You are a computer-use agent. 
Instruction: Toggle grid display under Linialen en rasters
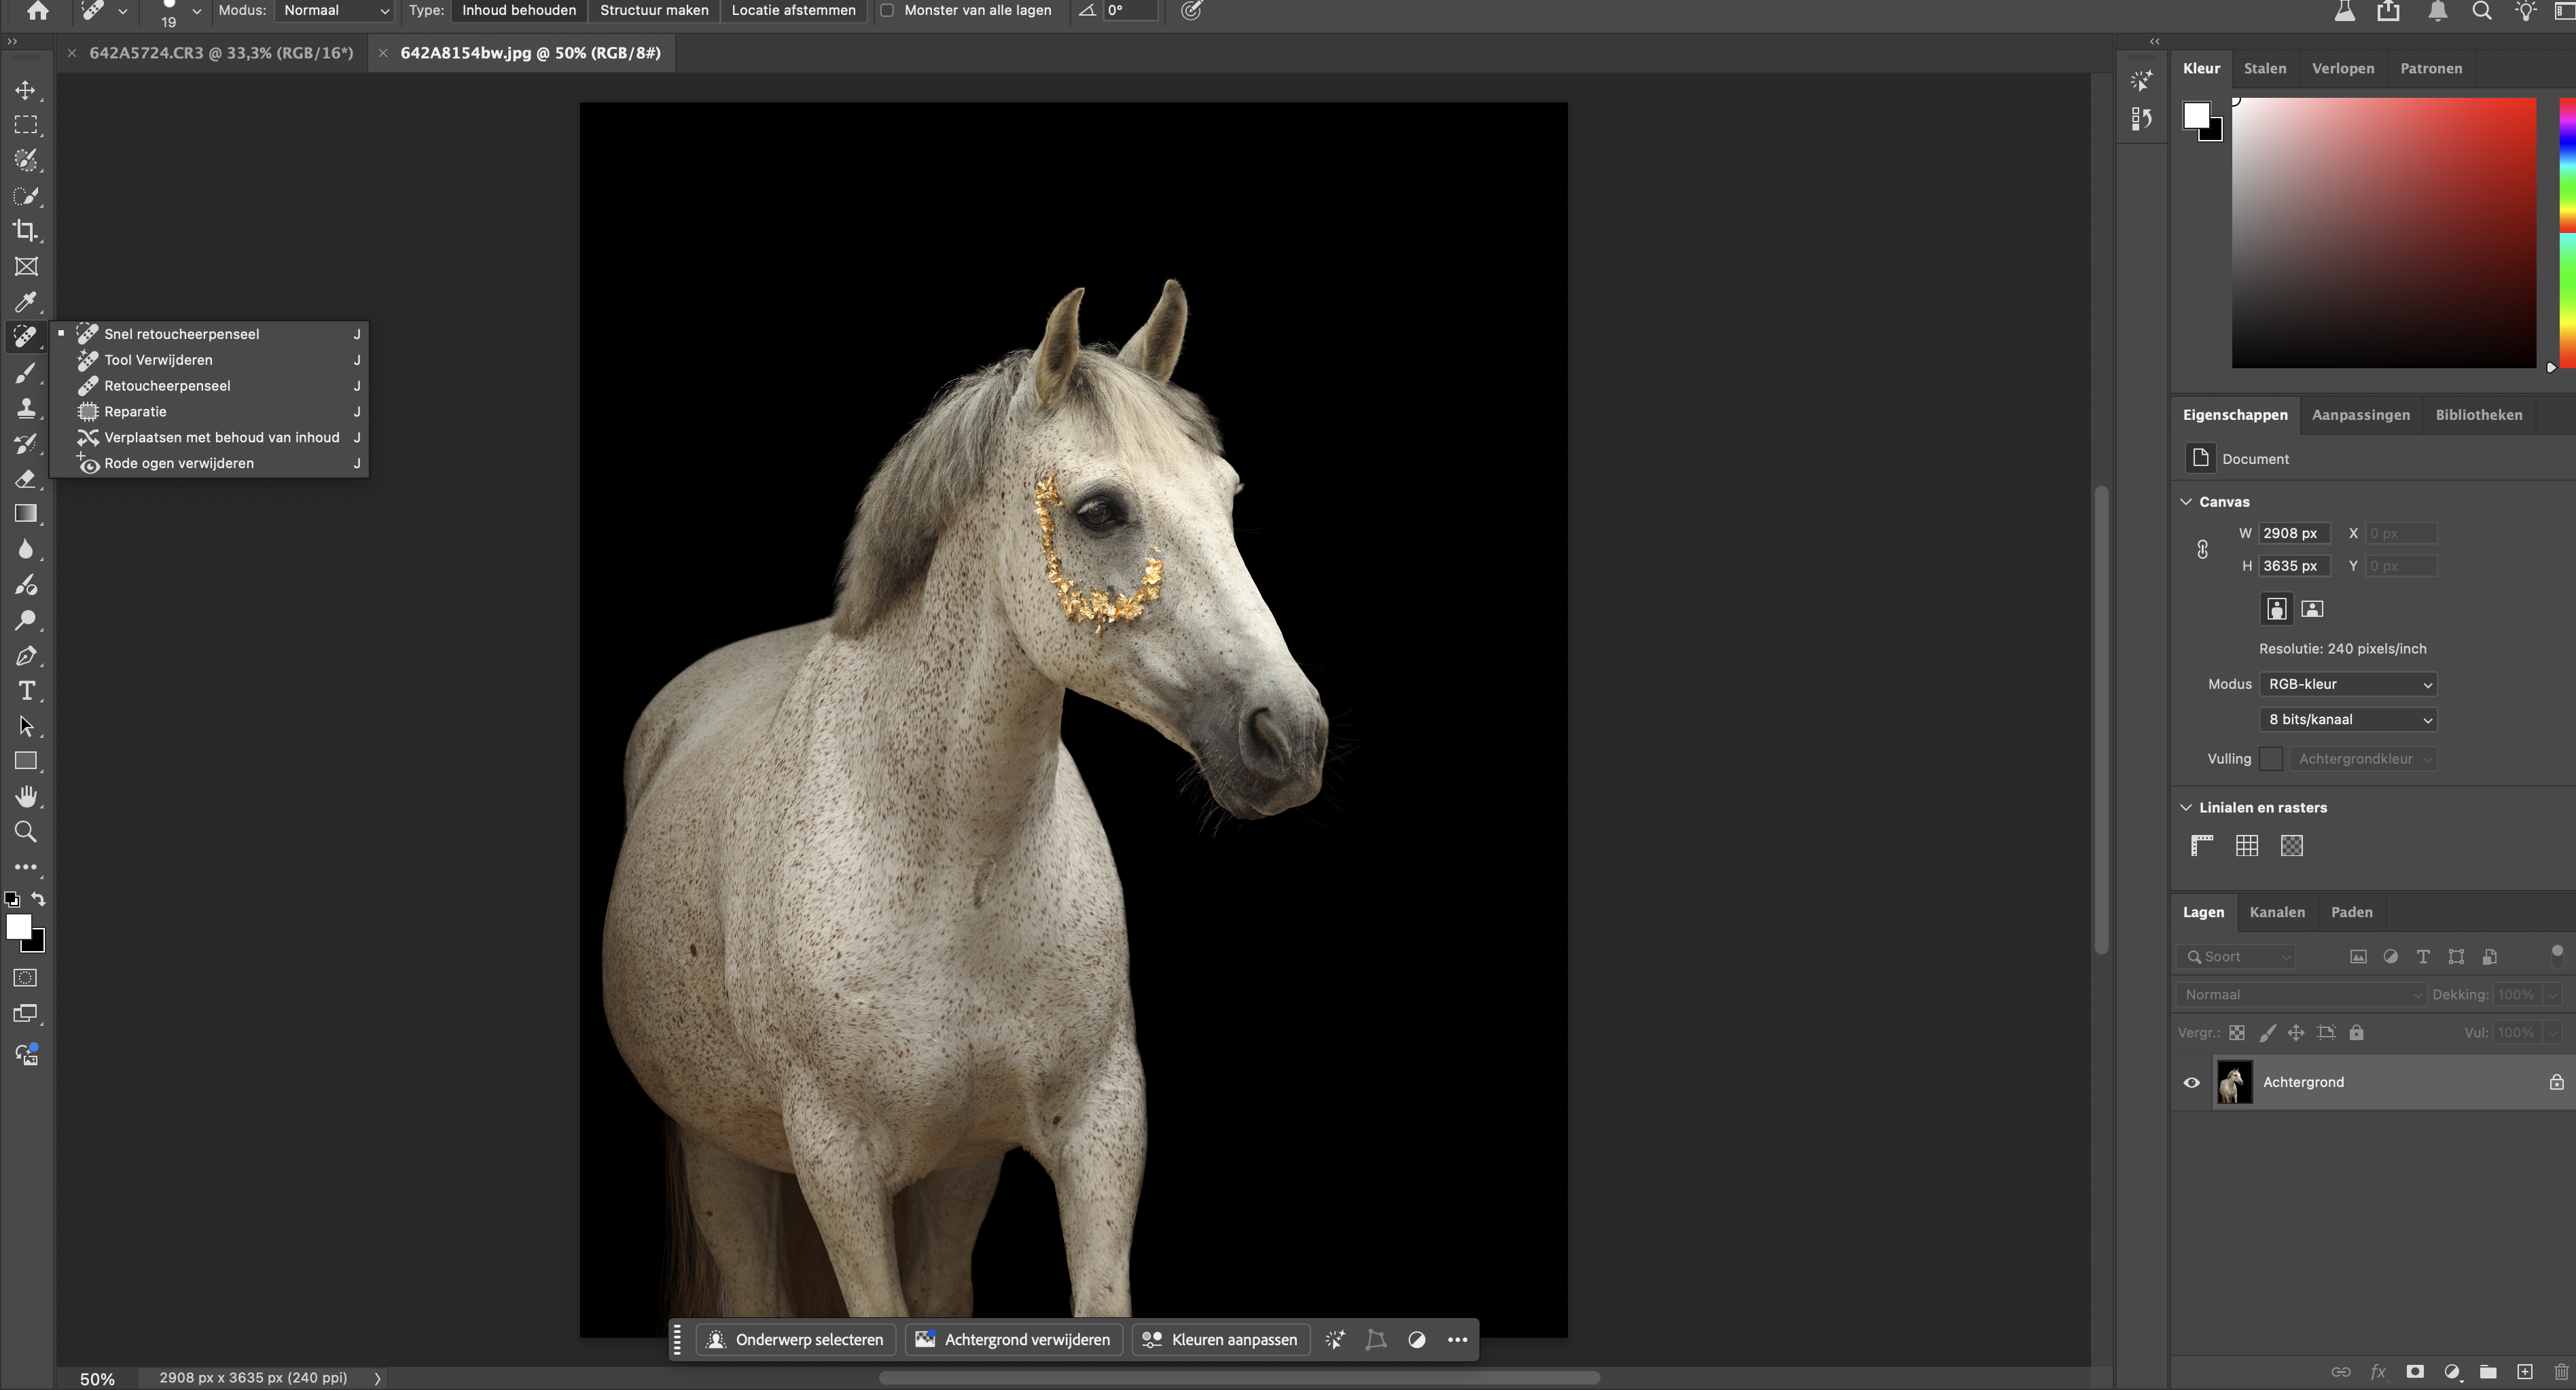pos(2246,846)
